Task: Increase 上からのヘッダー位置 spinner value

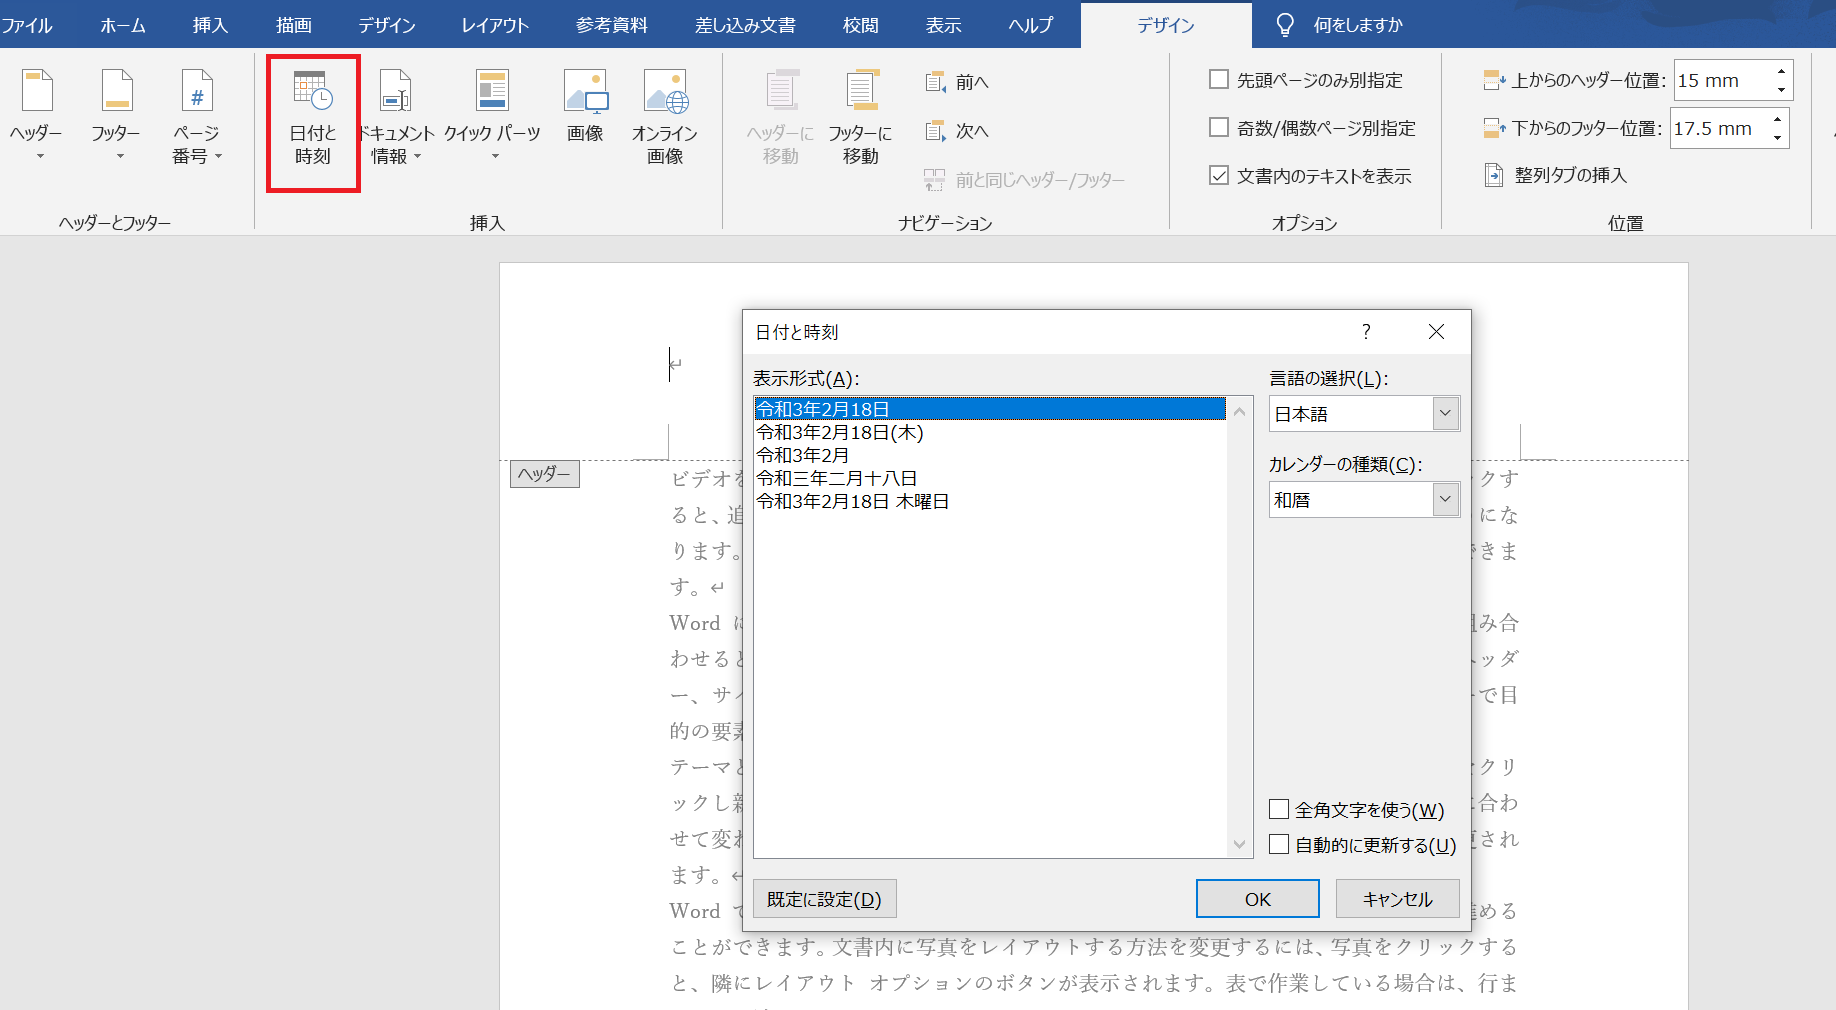Action: pyautogui.click(x=1781, y=71)
